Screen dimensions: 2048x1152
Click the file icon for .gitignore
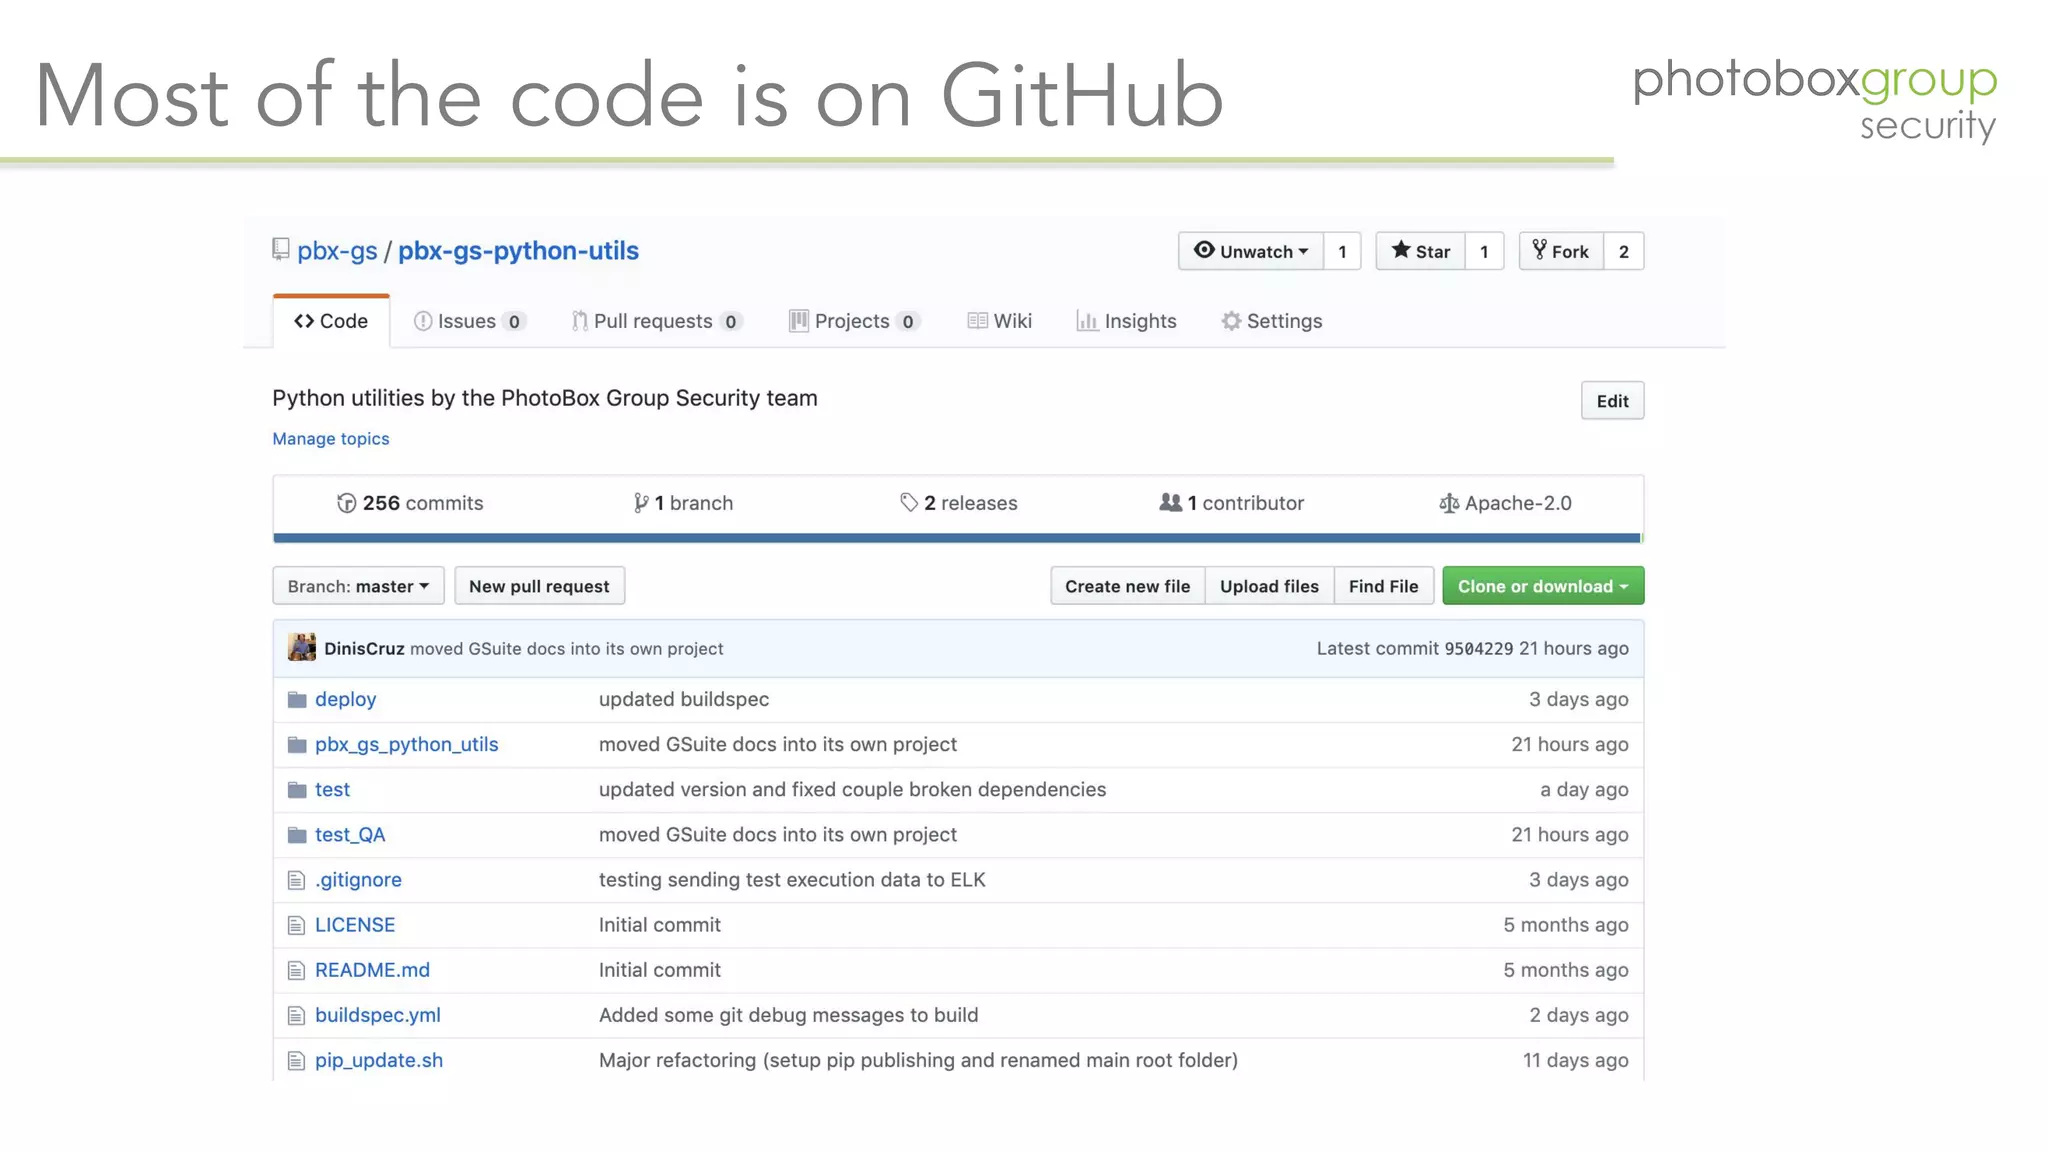296,880
